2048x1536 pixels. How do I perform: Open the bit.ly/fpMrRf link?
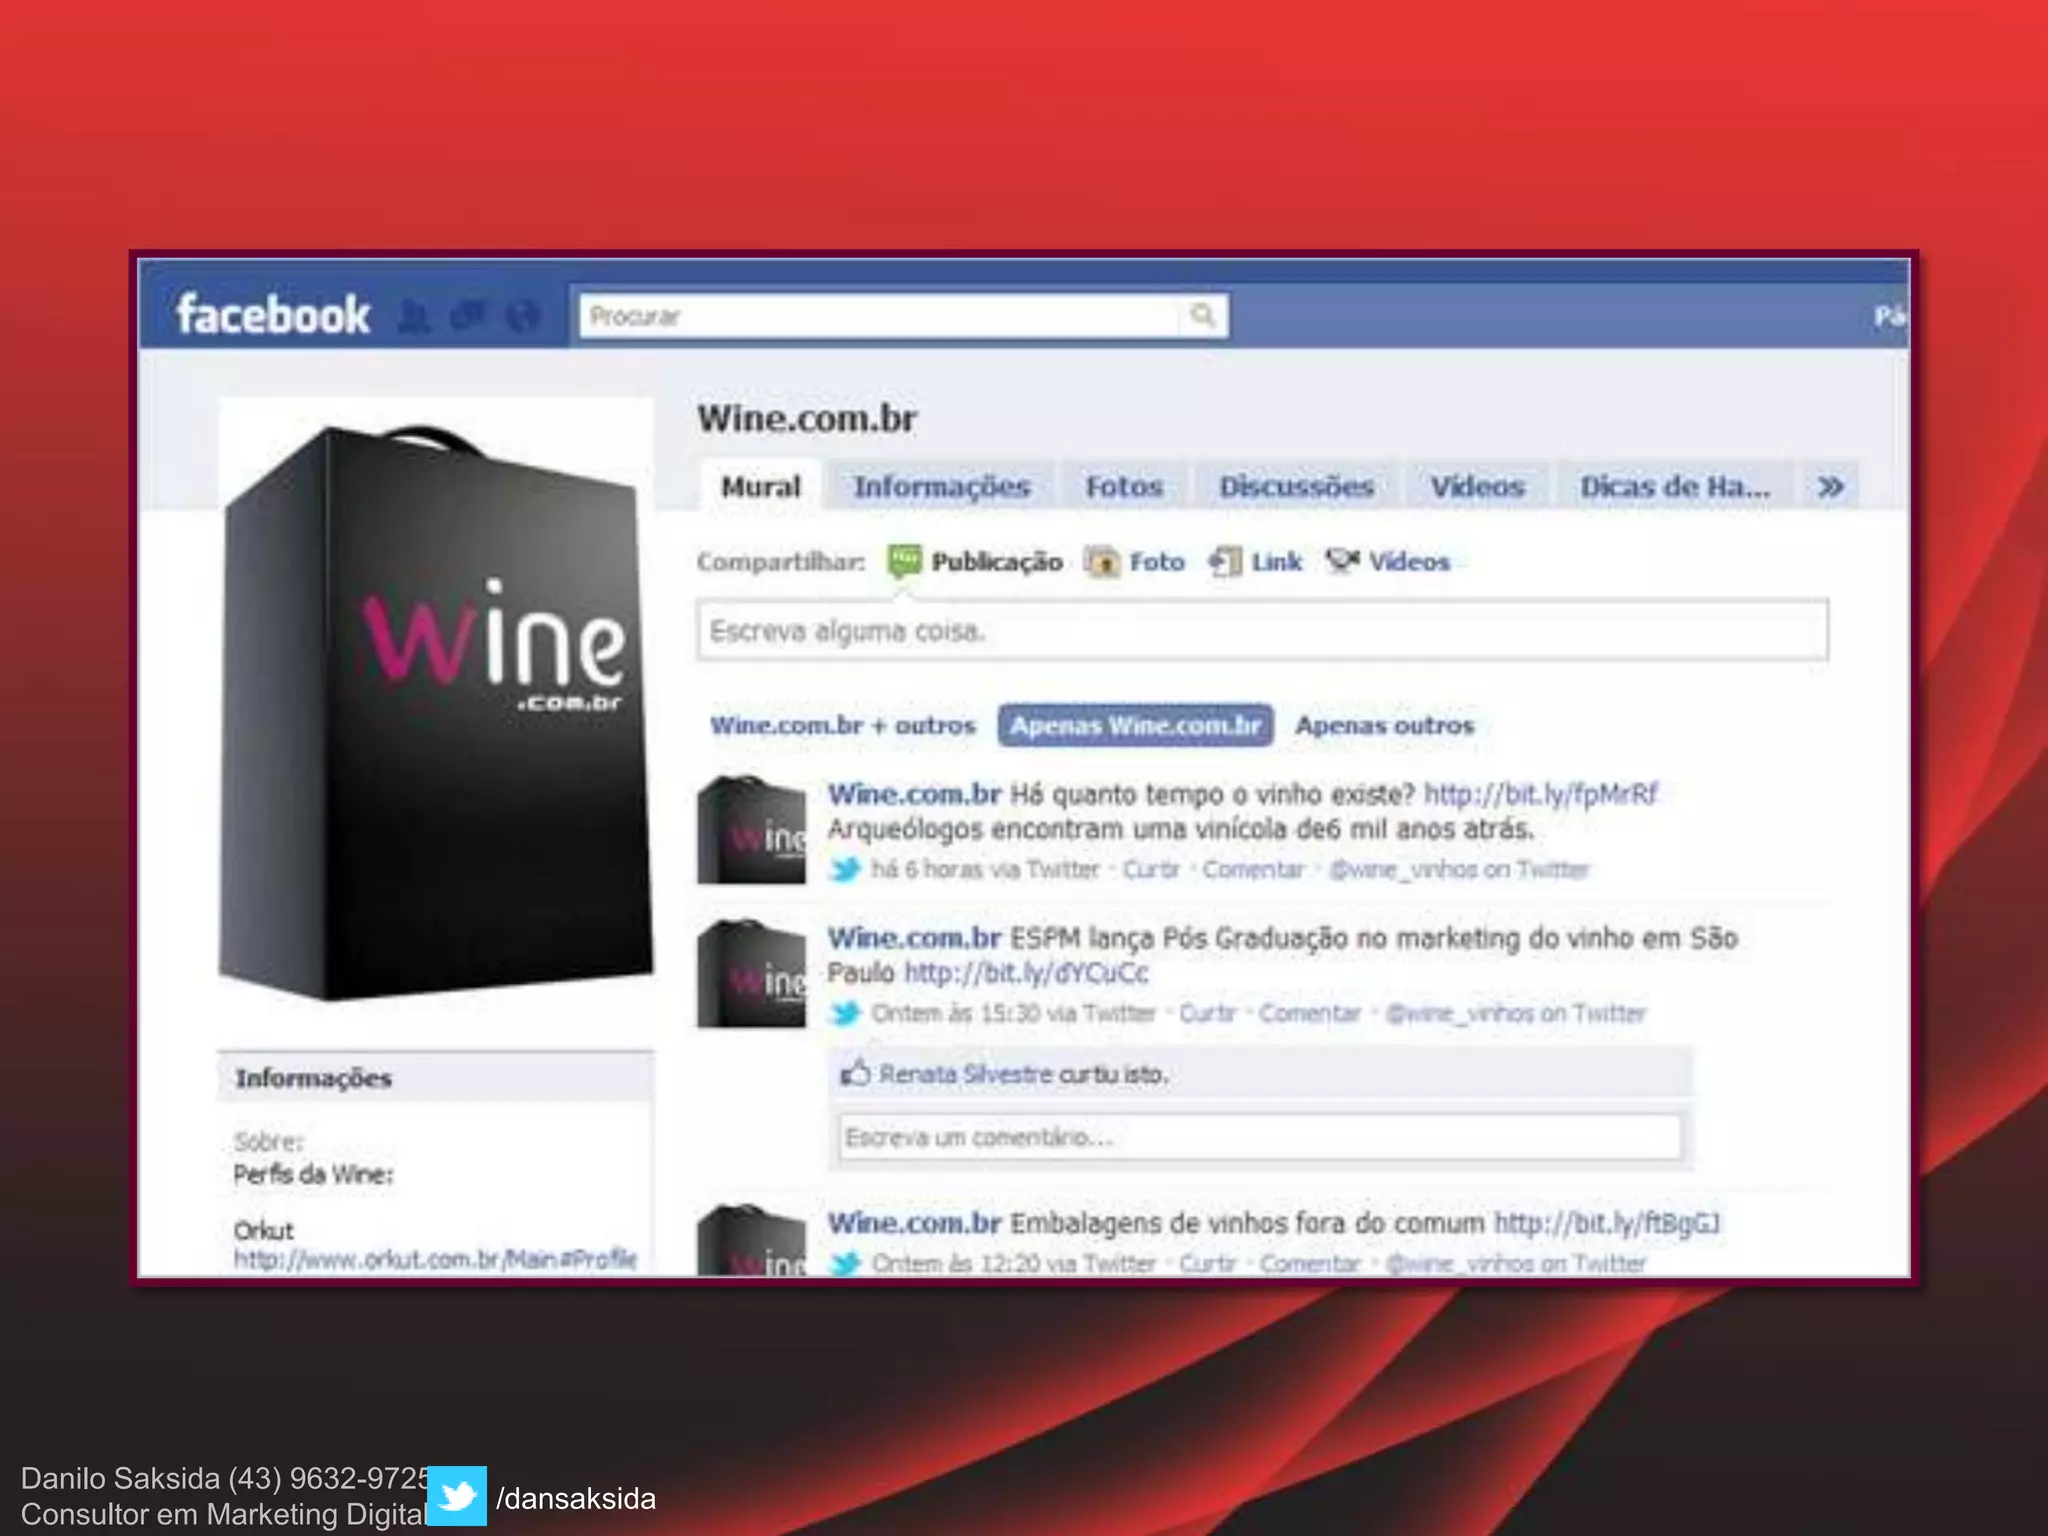[x=1540, y=795]
